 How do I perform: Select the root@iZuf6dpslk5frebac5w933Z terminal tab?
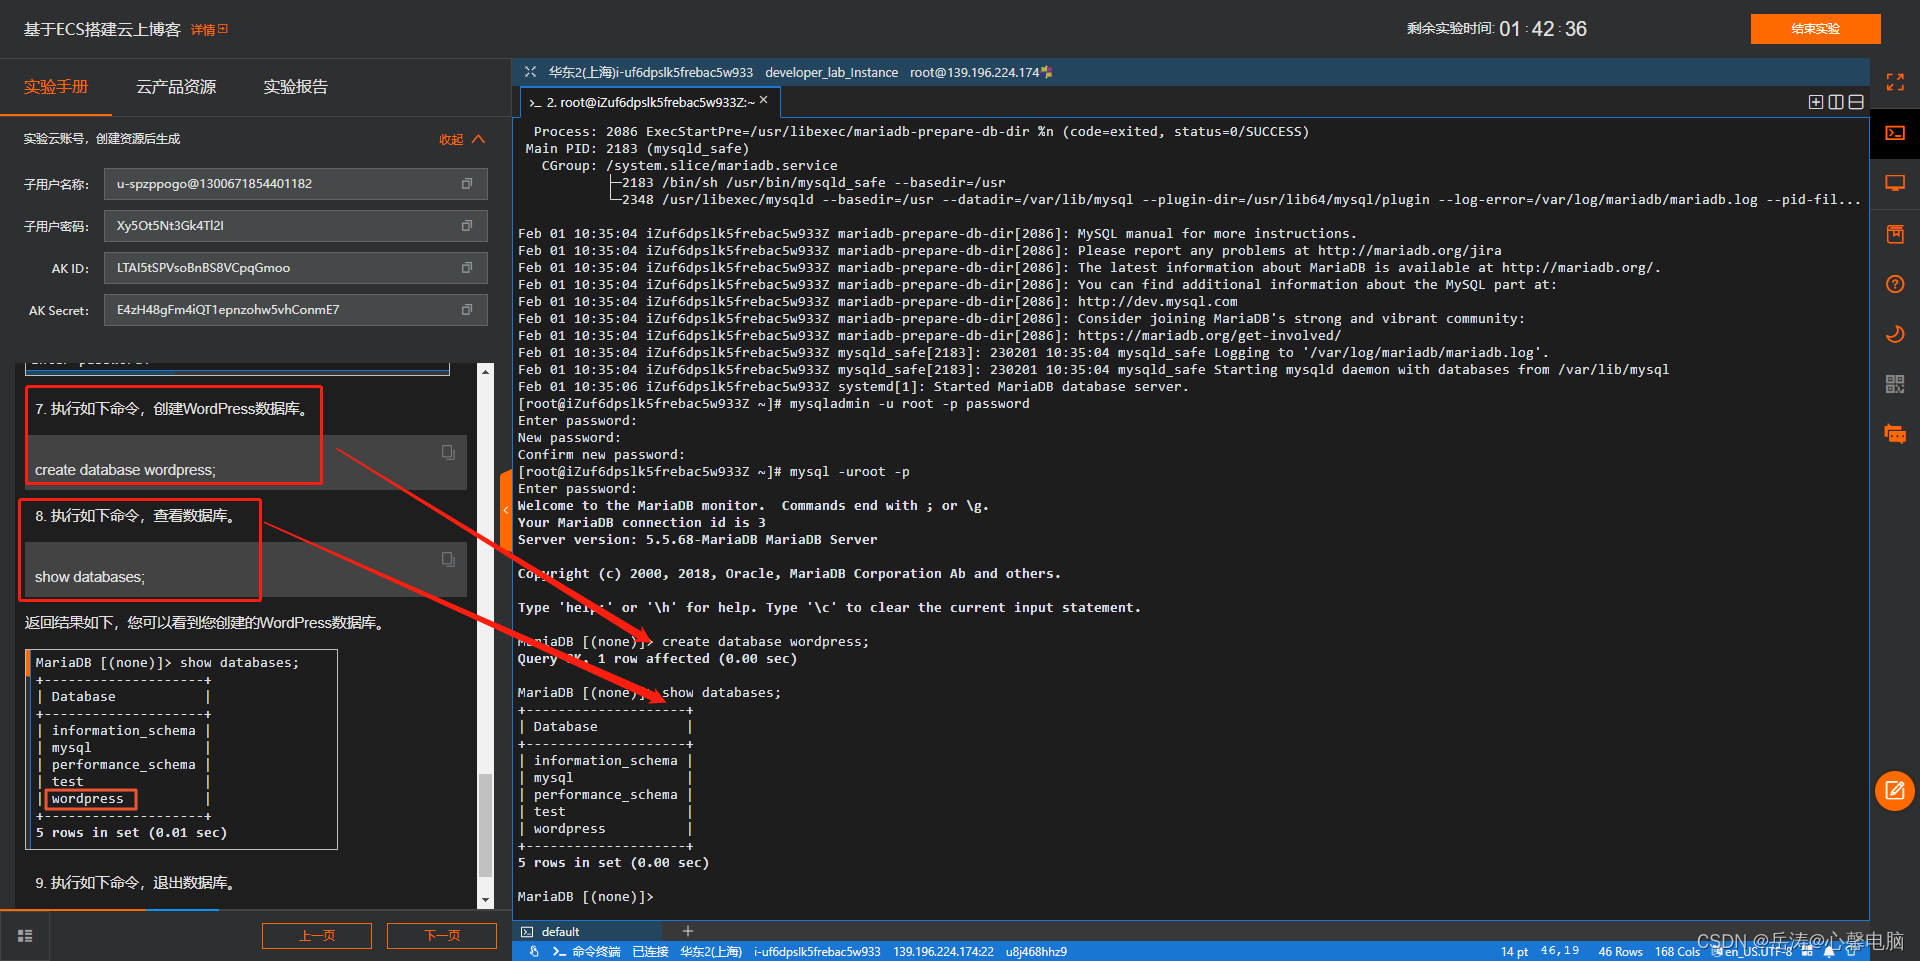click(x=650, y=102)
